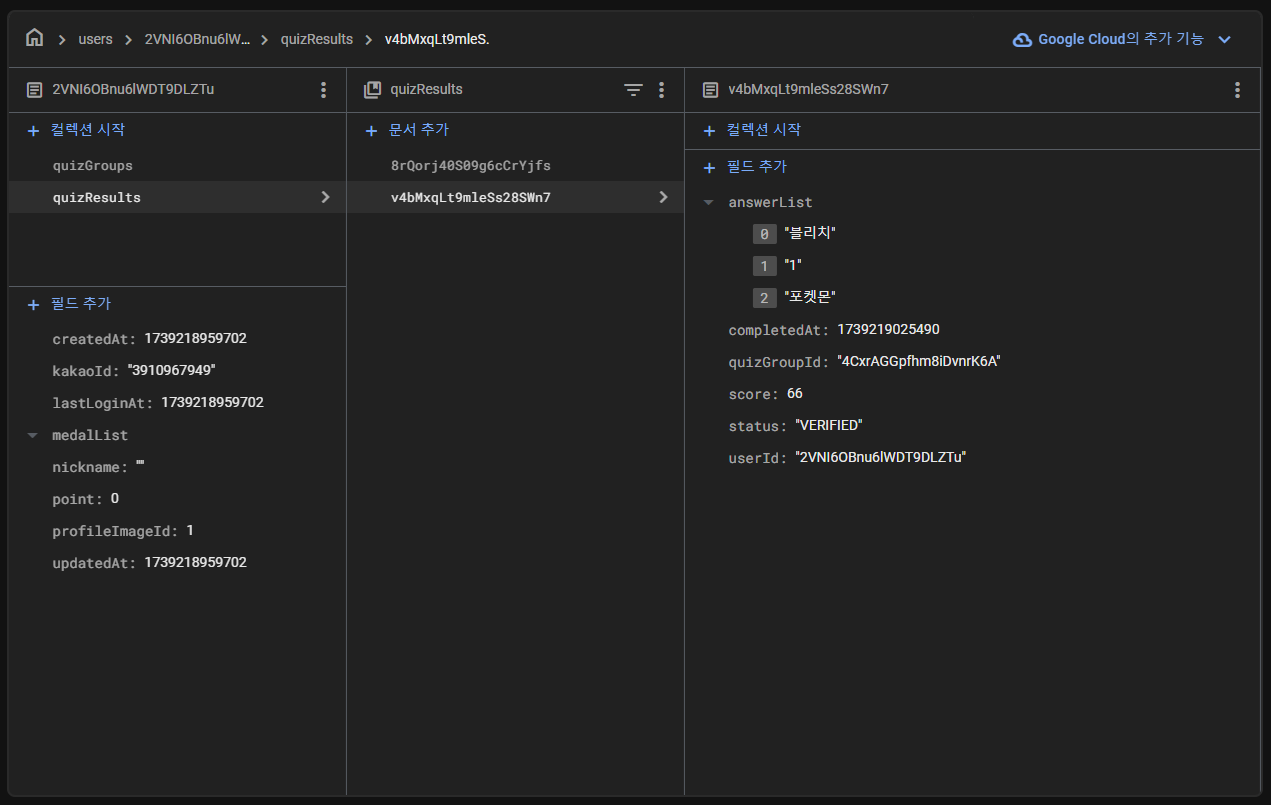Click the createdAt value 1739218959702
The height and width of the screenshot is (805, 1271).
[195, 338]
